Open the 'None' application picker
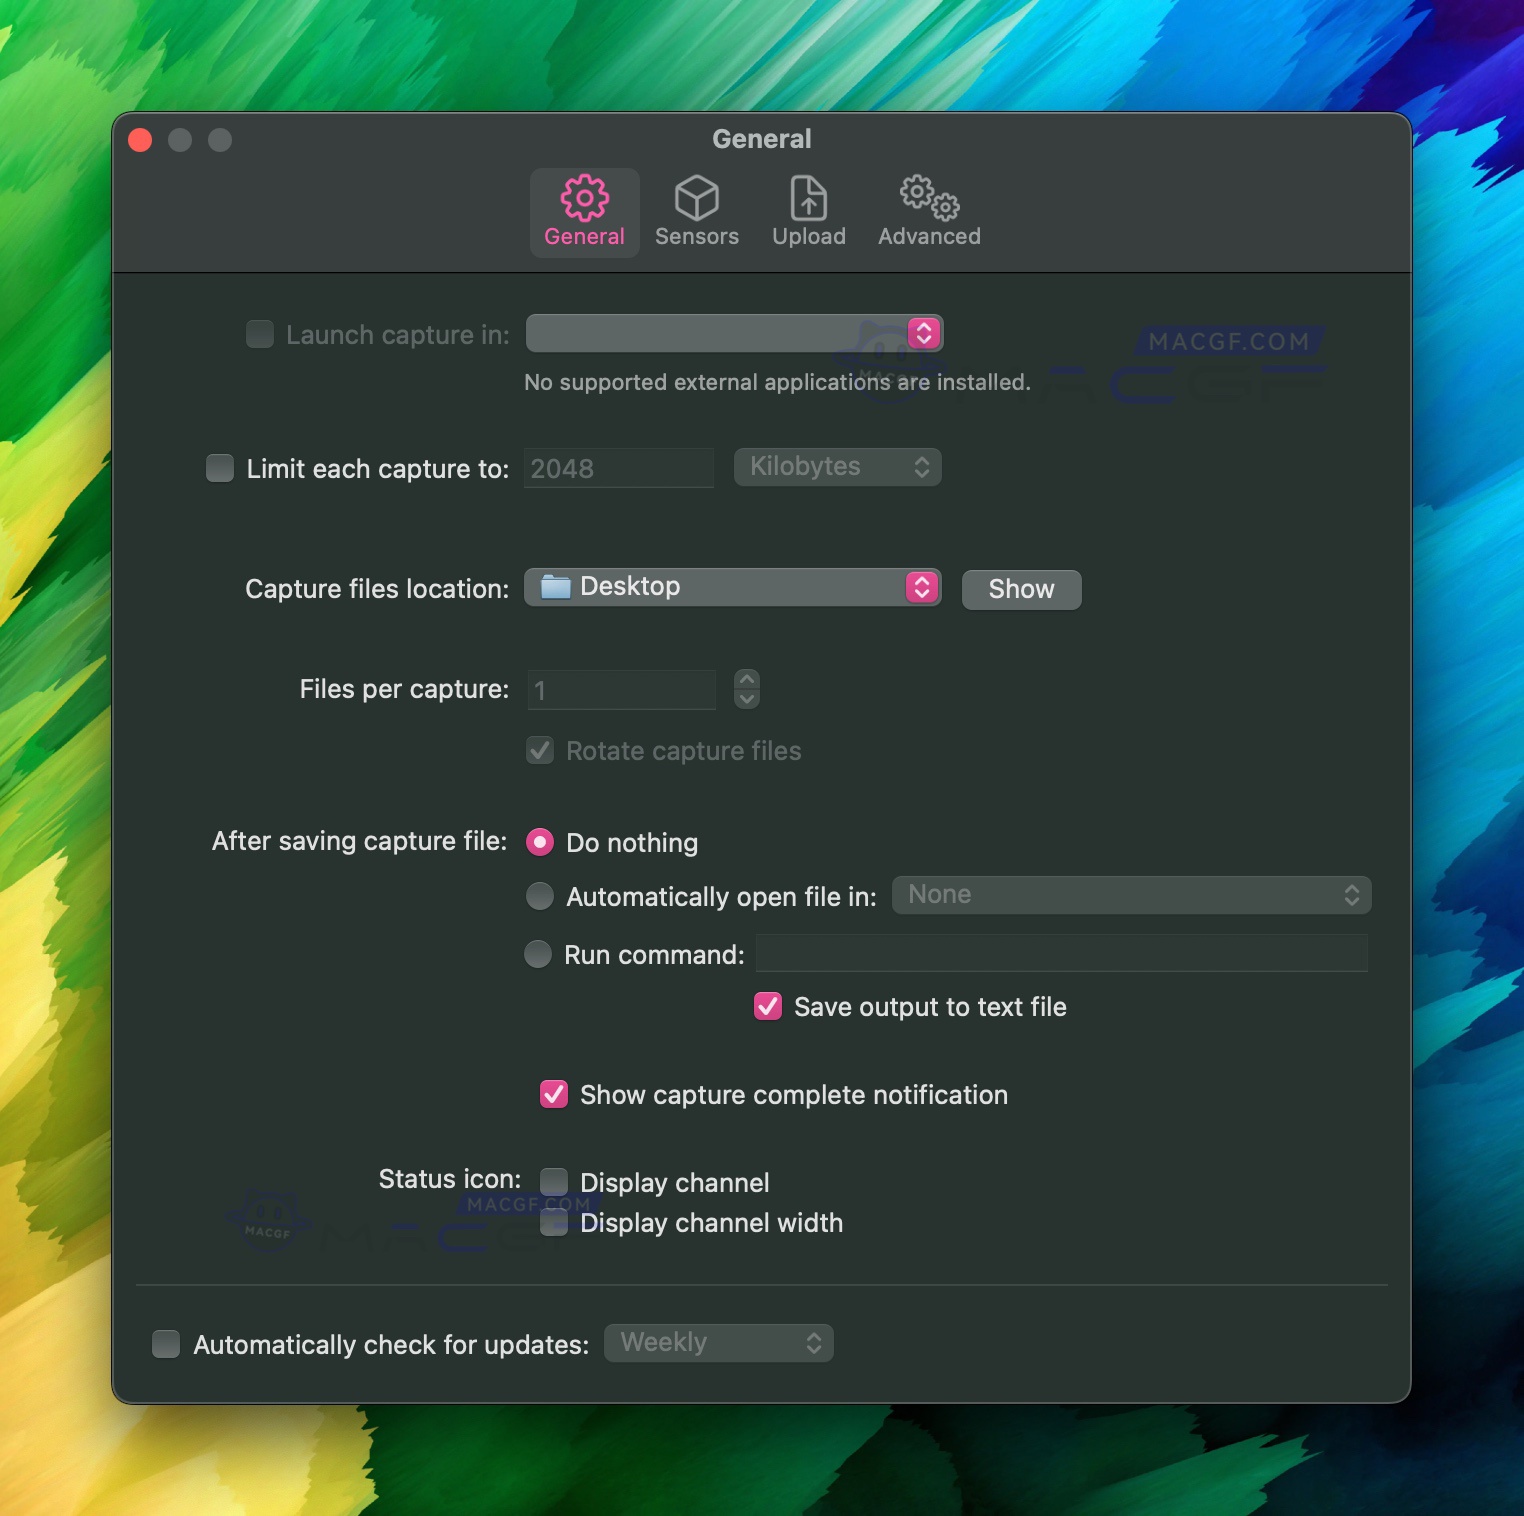 (x=1130, y=894)
